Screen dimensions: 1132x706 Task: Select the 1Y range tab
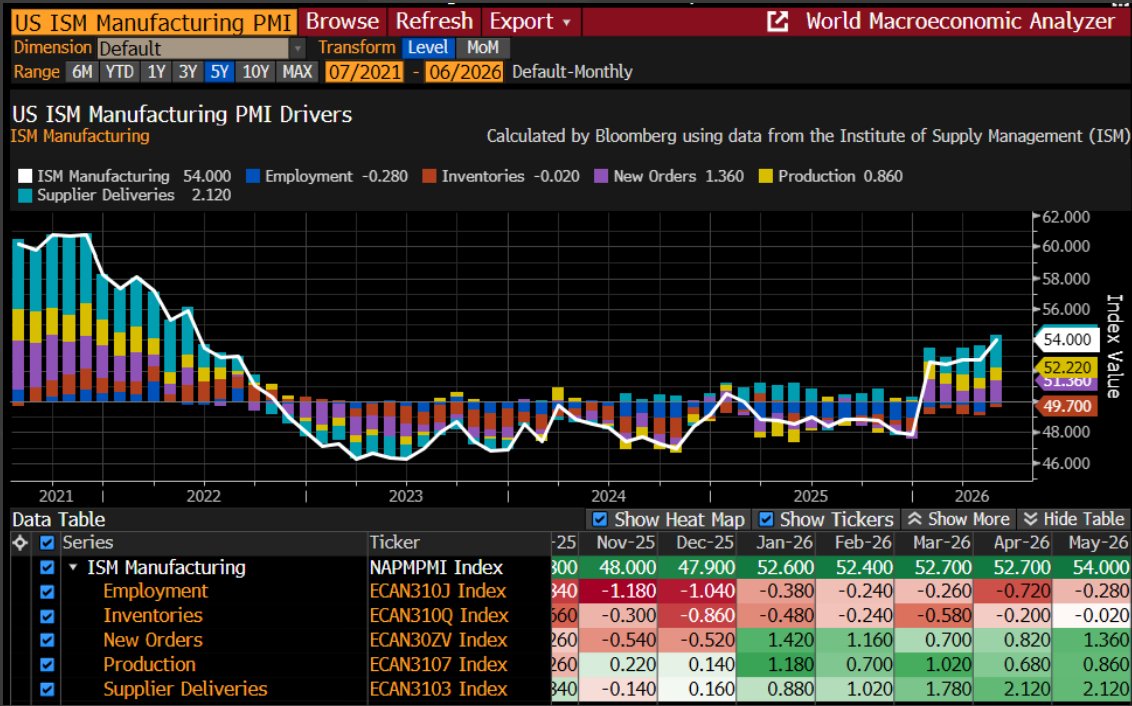[x=156, y=71]
